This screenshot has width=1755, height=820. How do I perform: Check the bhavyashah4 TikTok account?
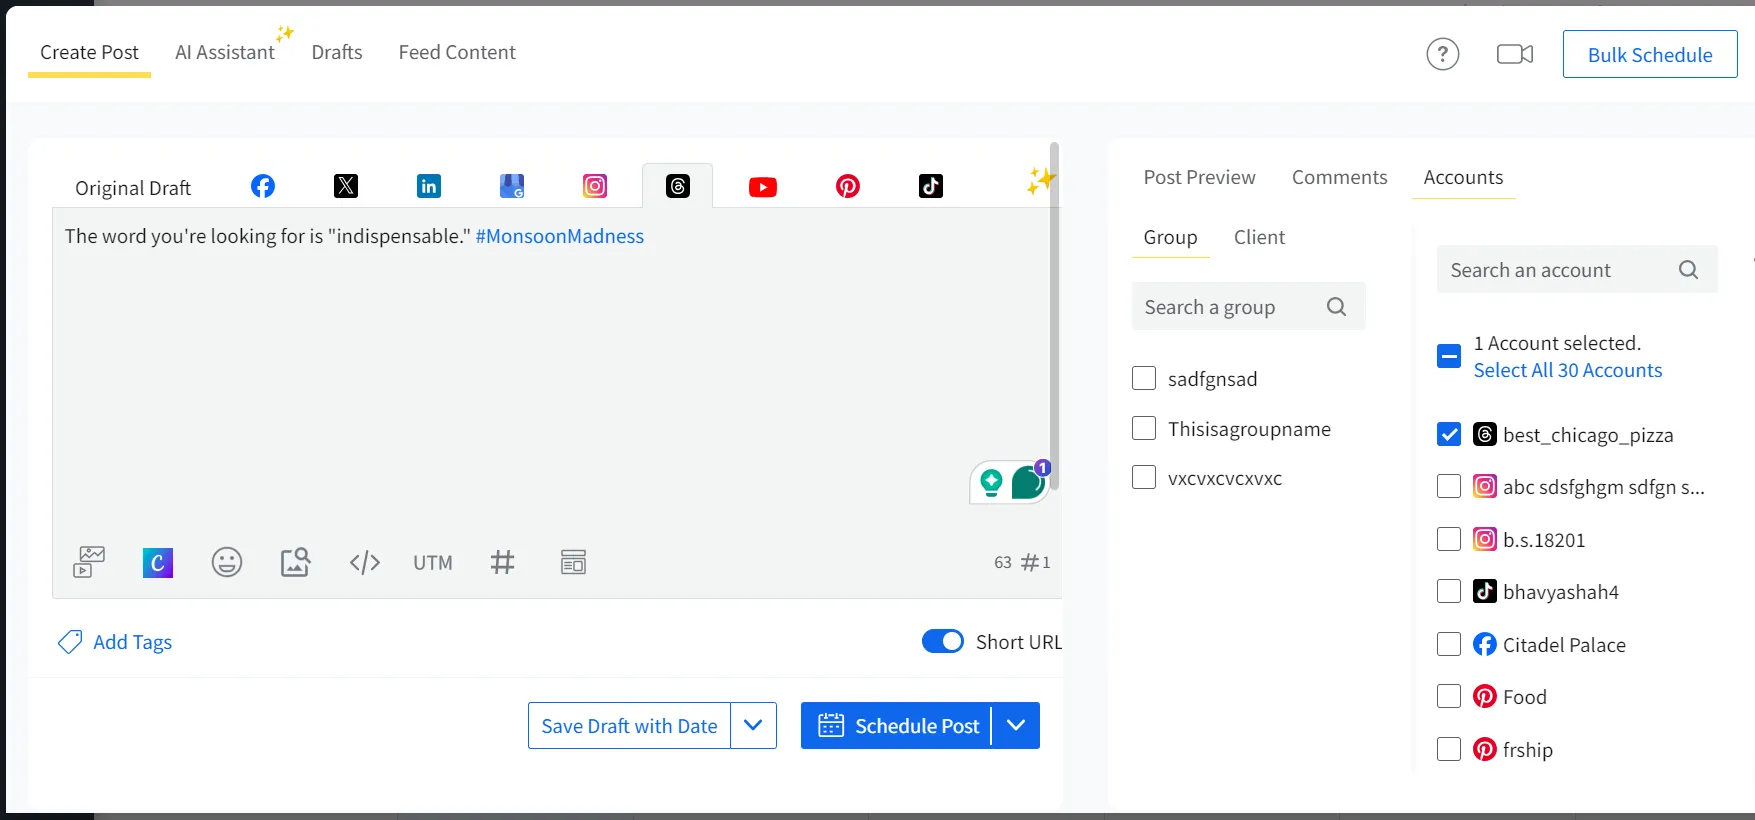[1449, 591]
